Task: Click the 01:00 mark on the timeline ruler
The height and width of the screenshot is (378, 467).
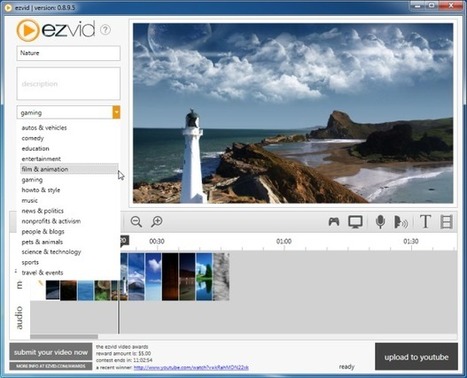Action: pos(284,241)
